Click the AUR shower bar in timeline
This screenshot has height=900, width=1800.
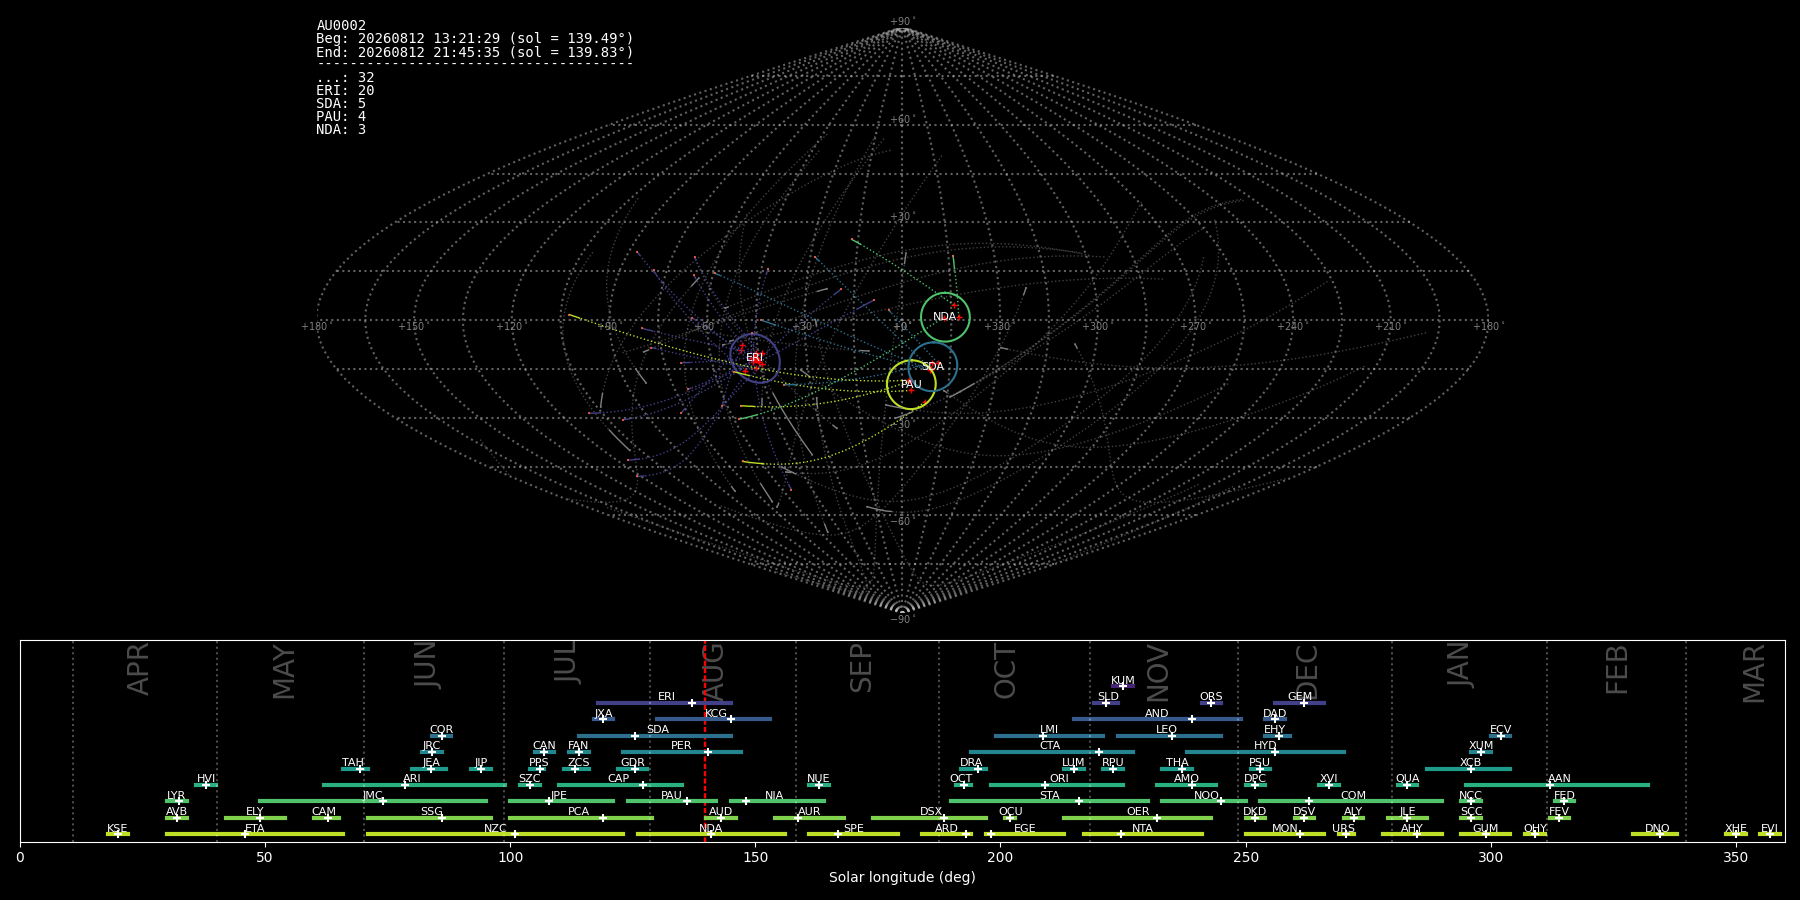pyautogui.click(x=809, y=818)
